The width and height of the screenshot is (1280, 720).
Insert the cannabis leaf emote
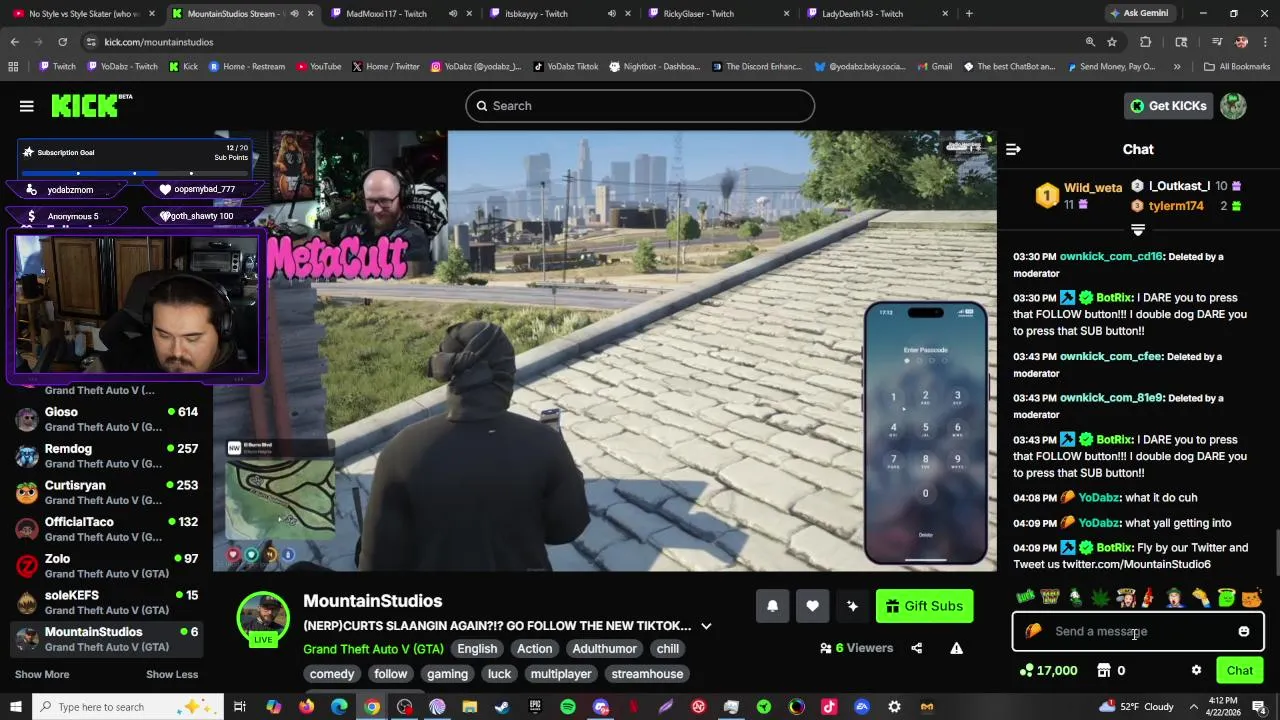pos(1100,598)
